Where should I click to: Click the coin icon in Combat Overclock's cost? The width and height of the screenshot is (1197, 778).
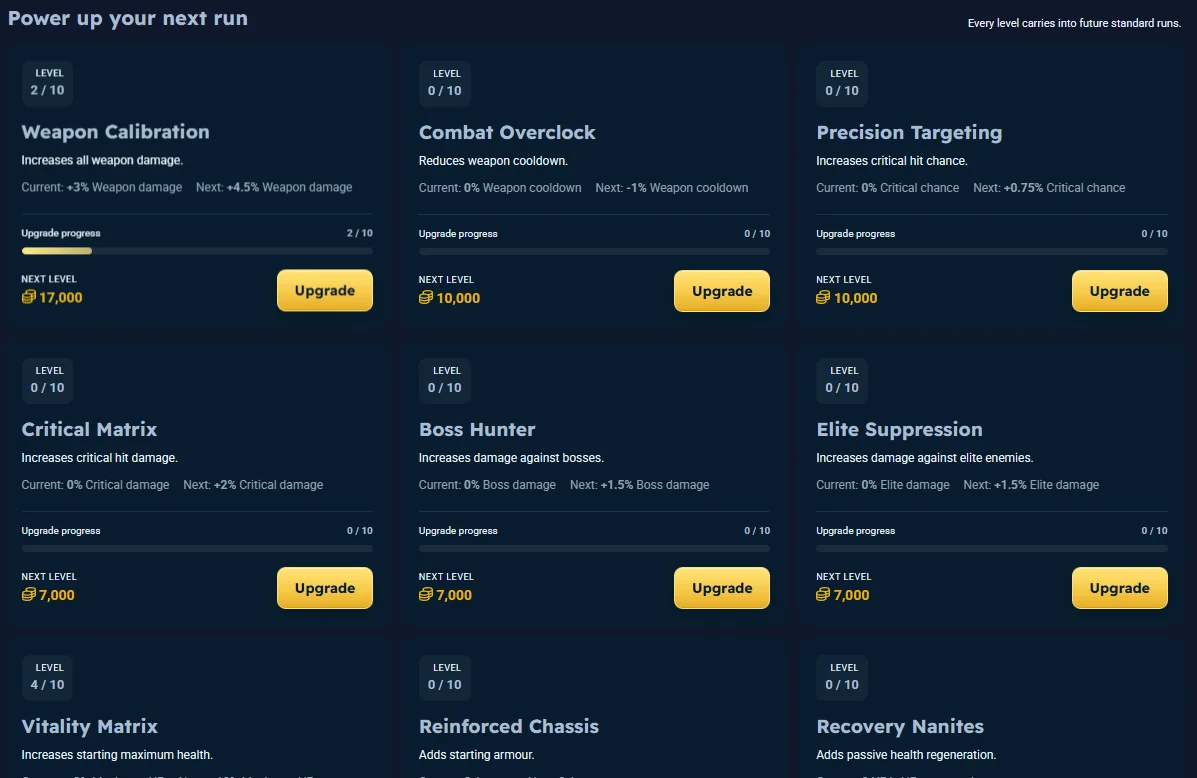[x=426, y=298]
